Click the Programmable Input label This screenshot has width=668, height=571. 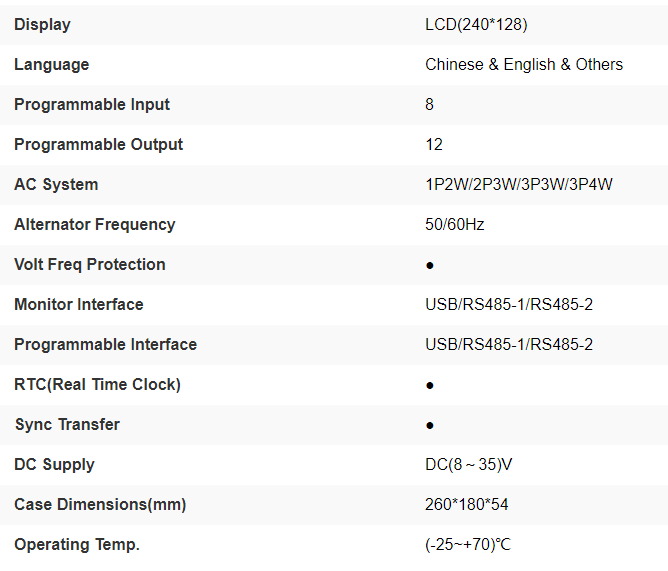click(x=92, y=104)
